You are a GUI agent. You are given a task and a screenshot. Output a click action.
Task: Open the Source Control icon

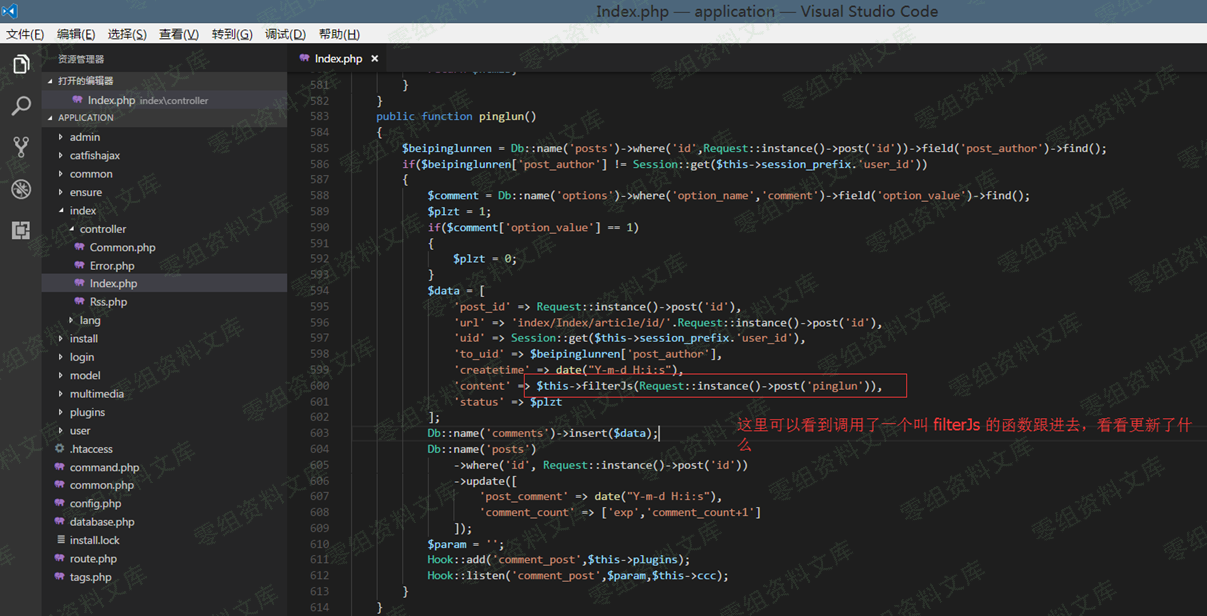(21, 147)
